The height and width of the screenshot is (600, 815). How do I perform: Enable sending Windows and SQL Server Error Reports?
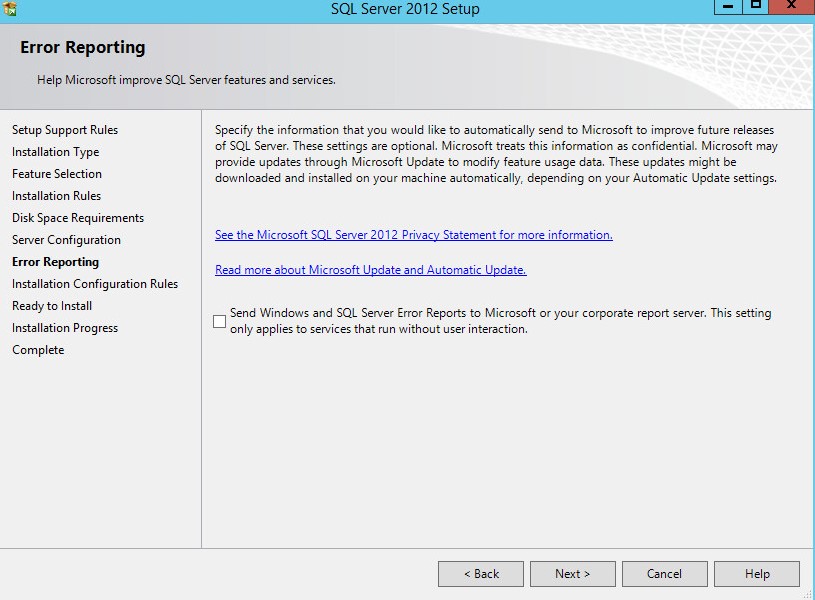coord(219,321)
